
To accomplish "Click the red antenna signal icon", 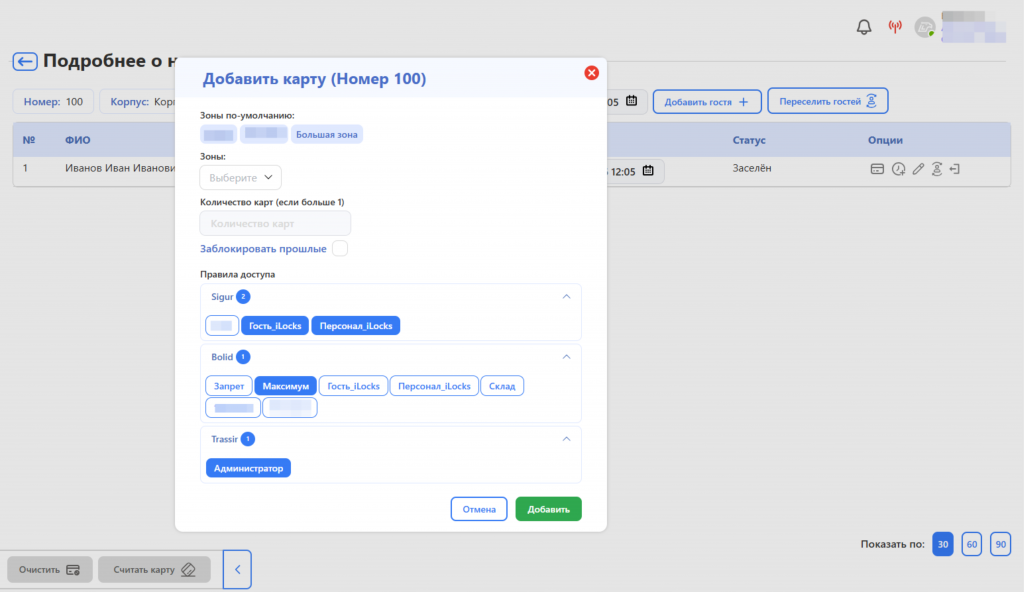I will (x=895, y=27).
